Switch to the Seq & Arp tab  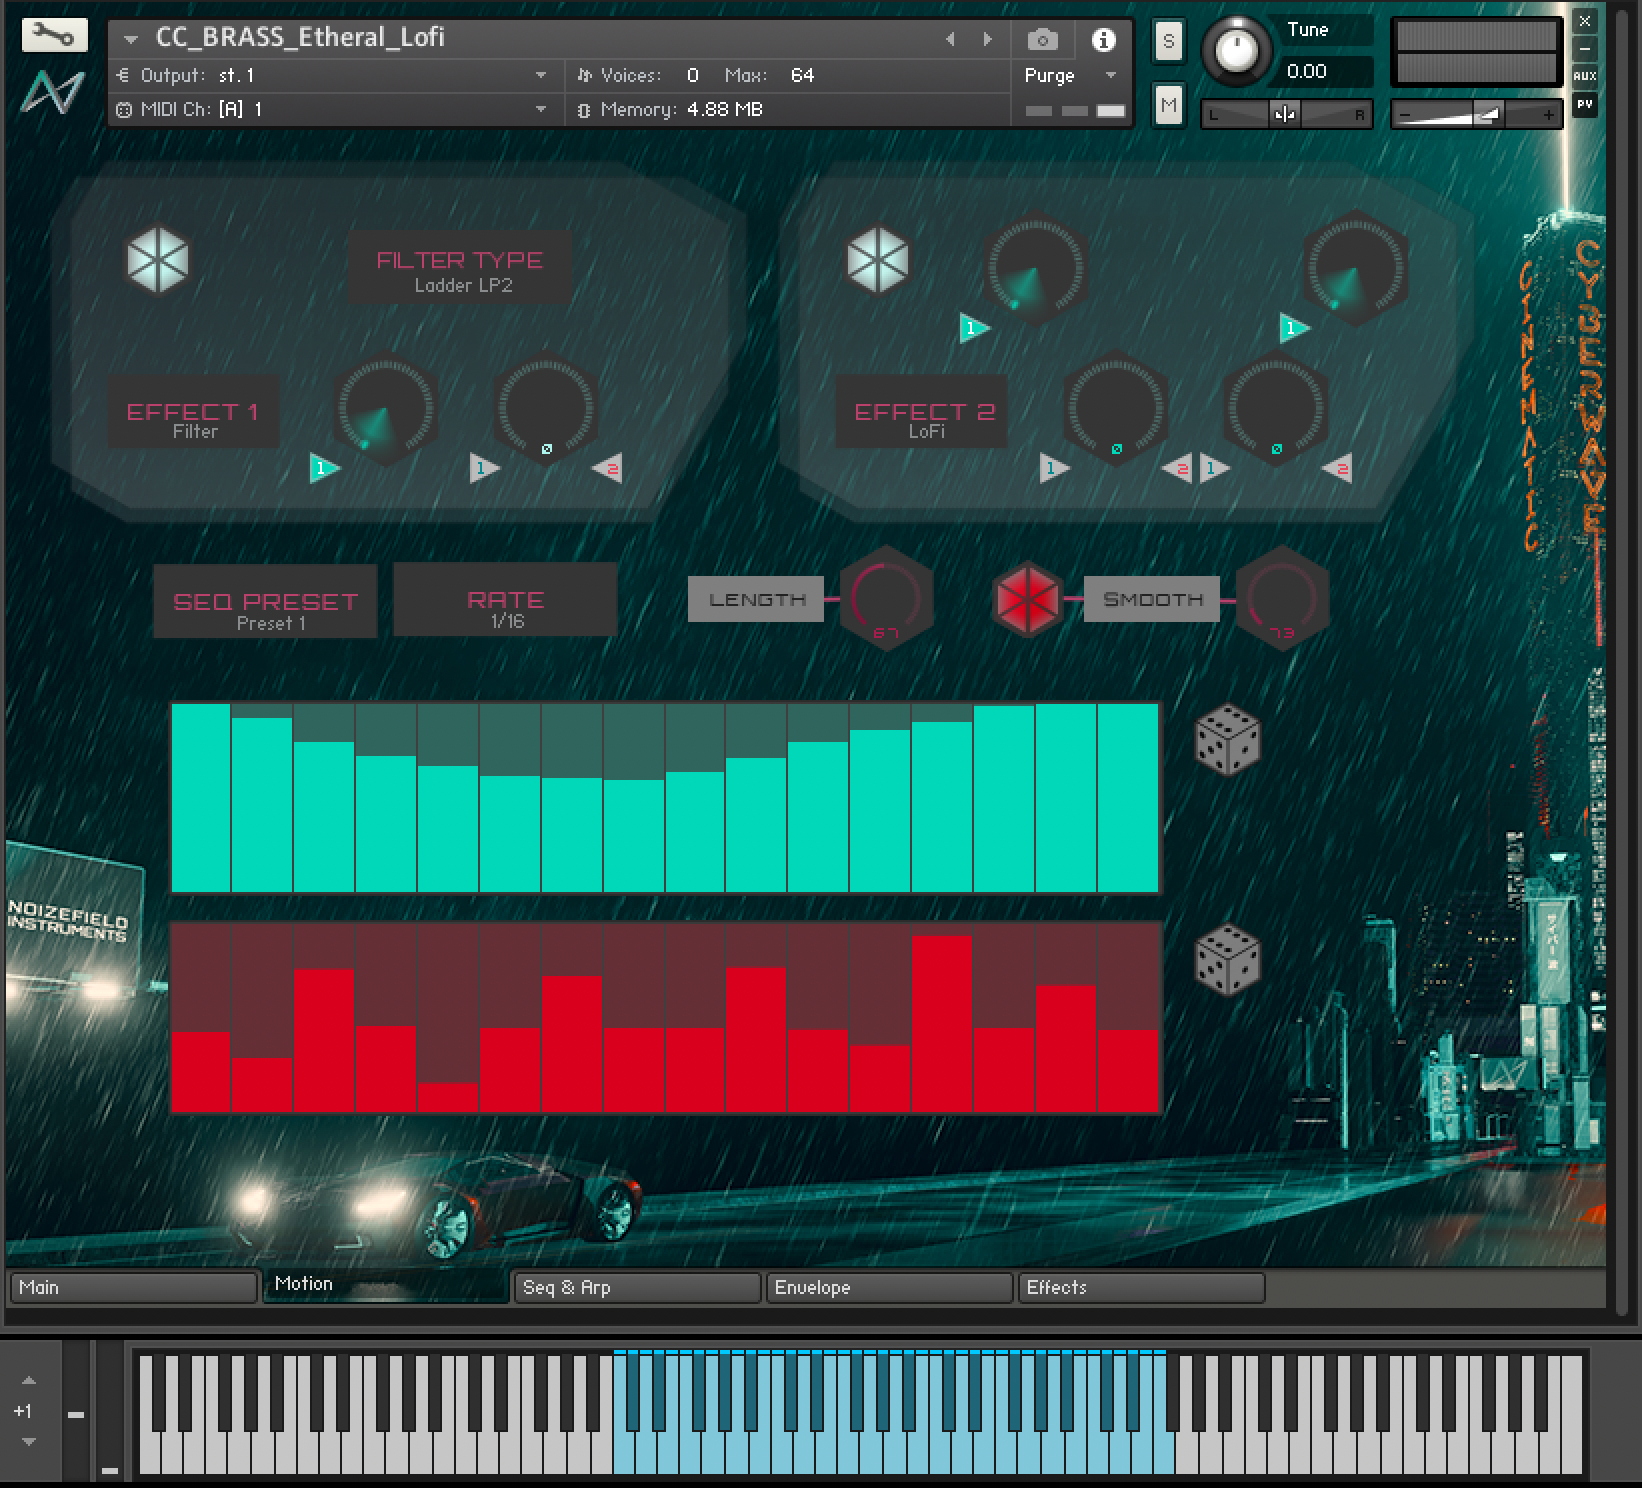636,1288
